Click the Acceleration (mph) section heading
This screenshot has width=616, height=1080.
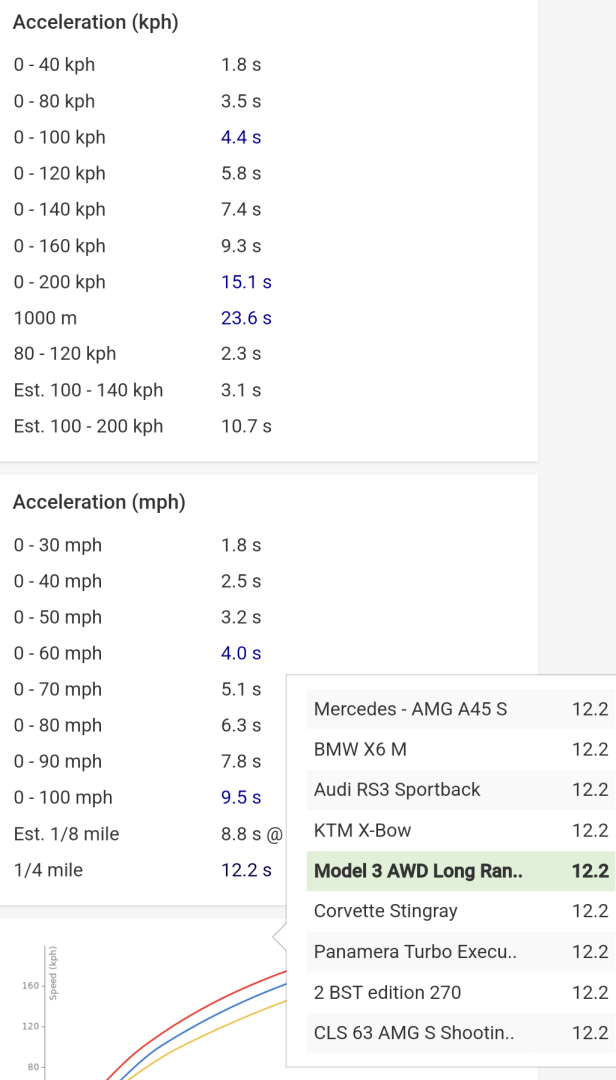coord(99,502)
